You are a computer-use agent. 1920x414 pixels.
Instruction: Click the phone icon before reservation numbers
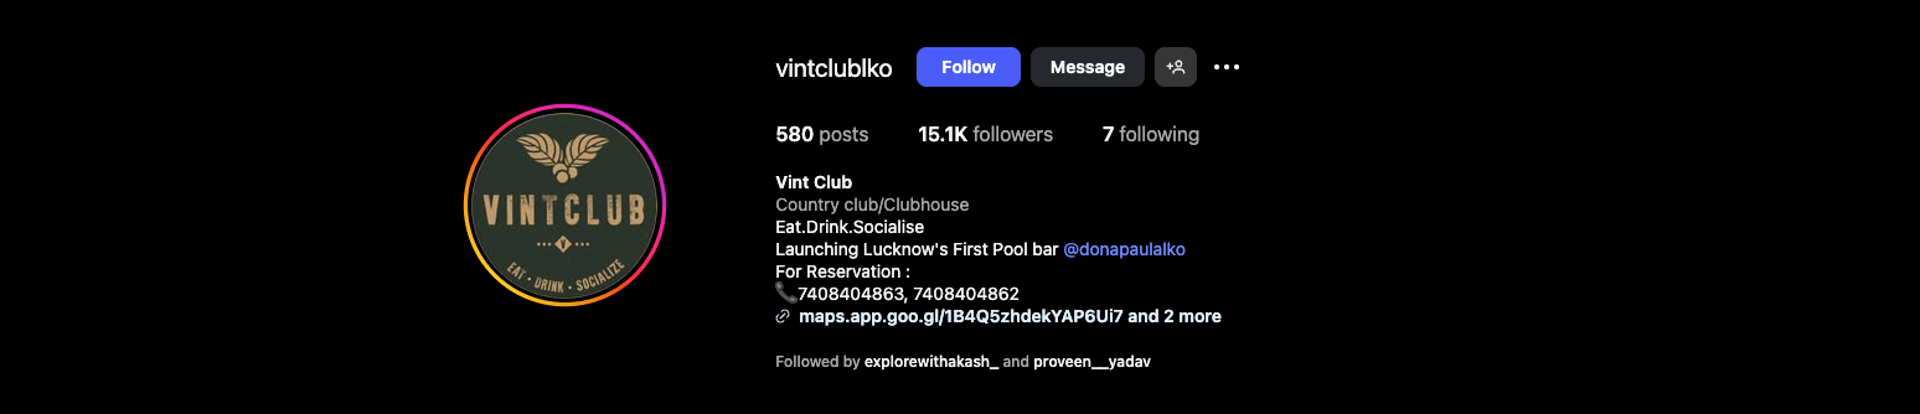[x=786, y=293]
